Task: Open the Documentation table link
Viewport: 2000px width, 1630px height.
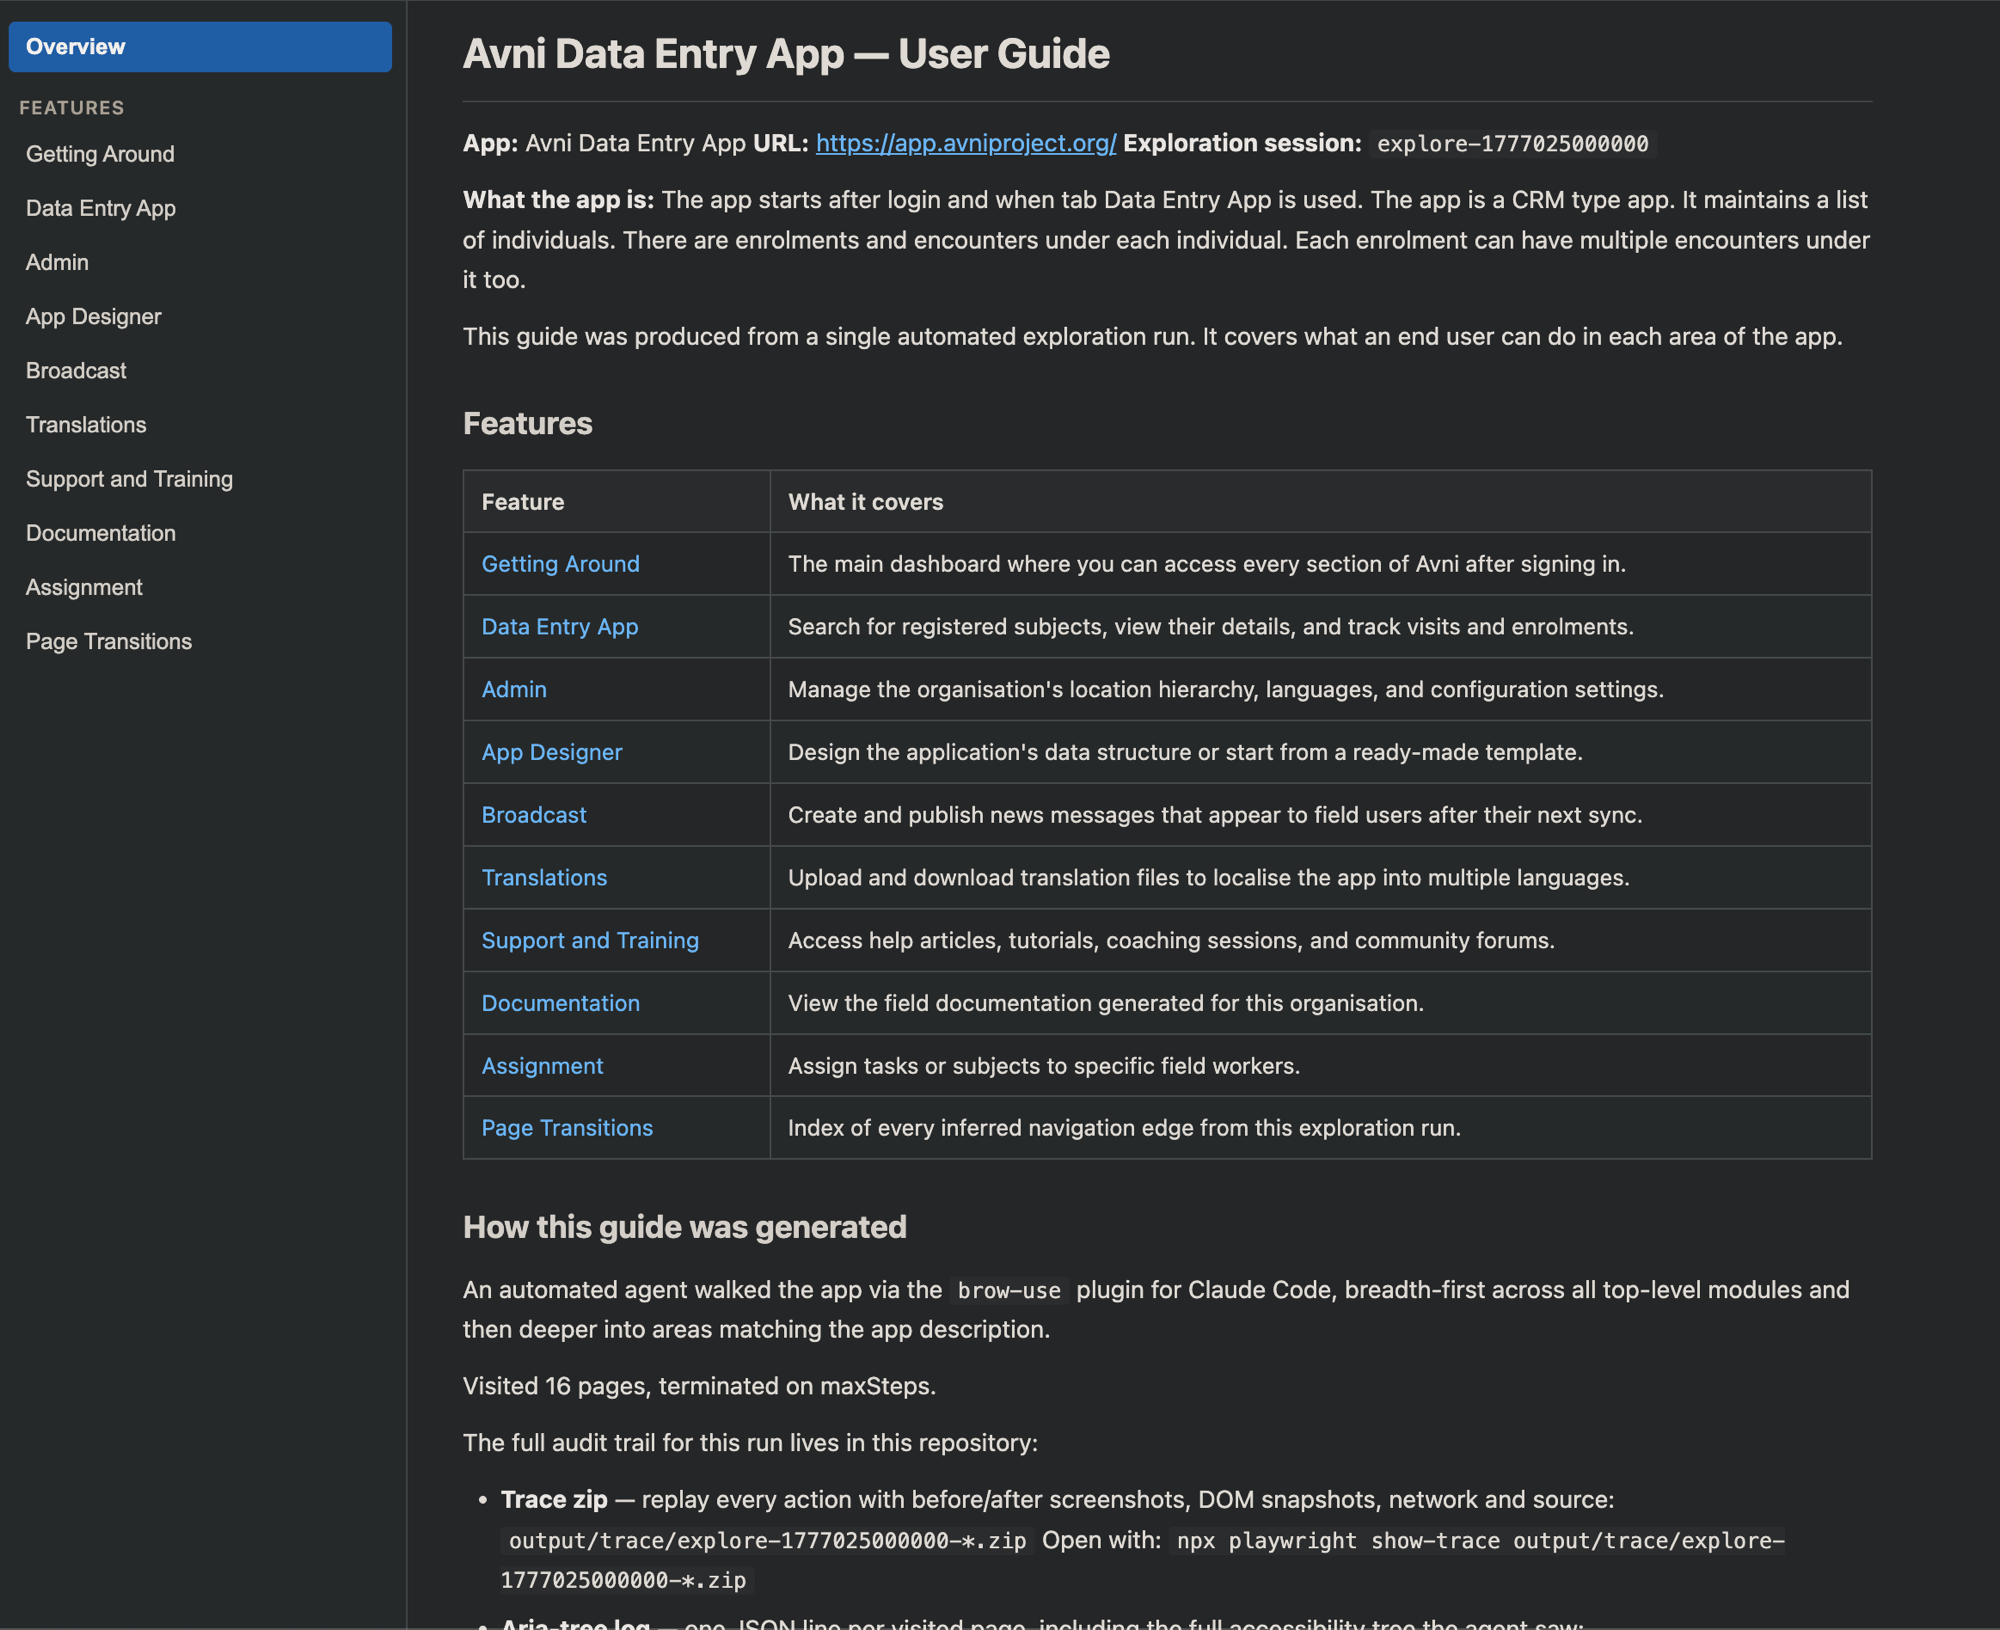Action: pyautogui.click(x=561, y=1003)
